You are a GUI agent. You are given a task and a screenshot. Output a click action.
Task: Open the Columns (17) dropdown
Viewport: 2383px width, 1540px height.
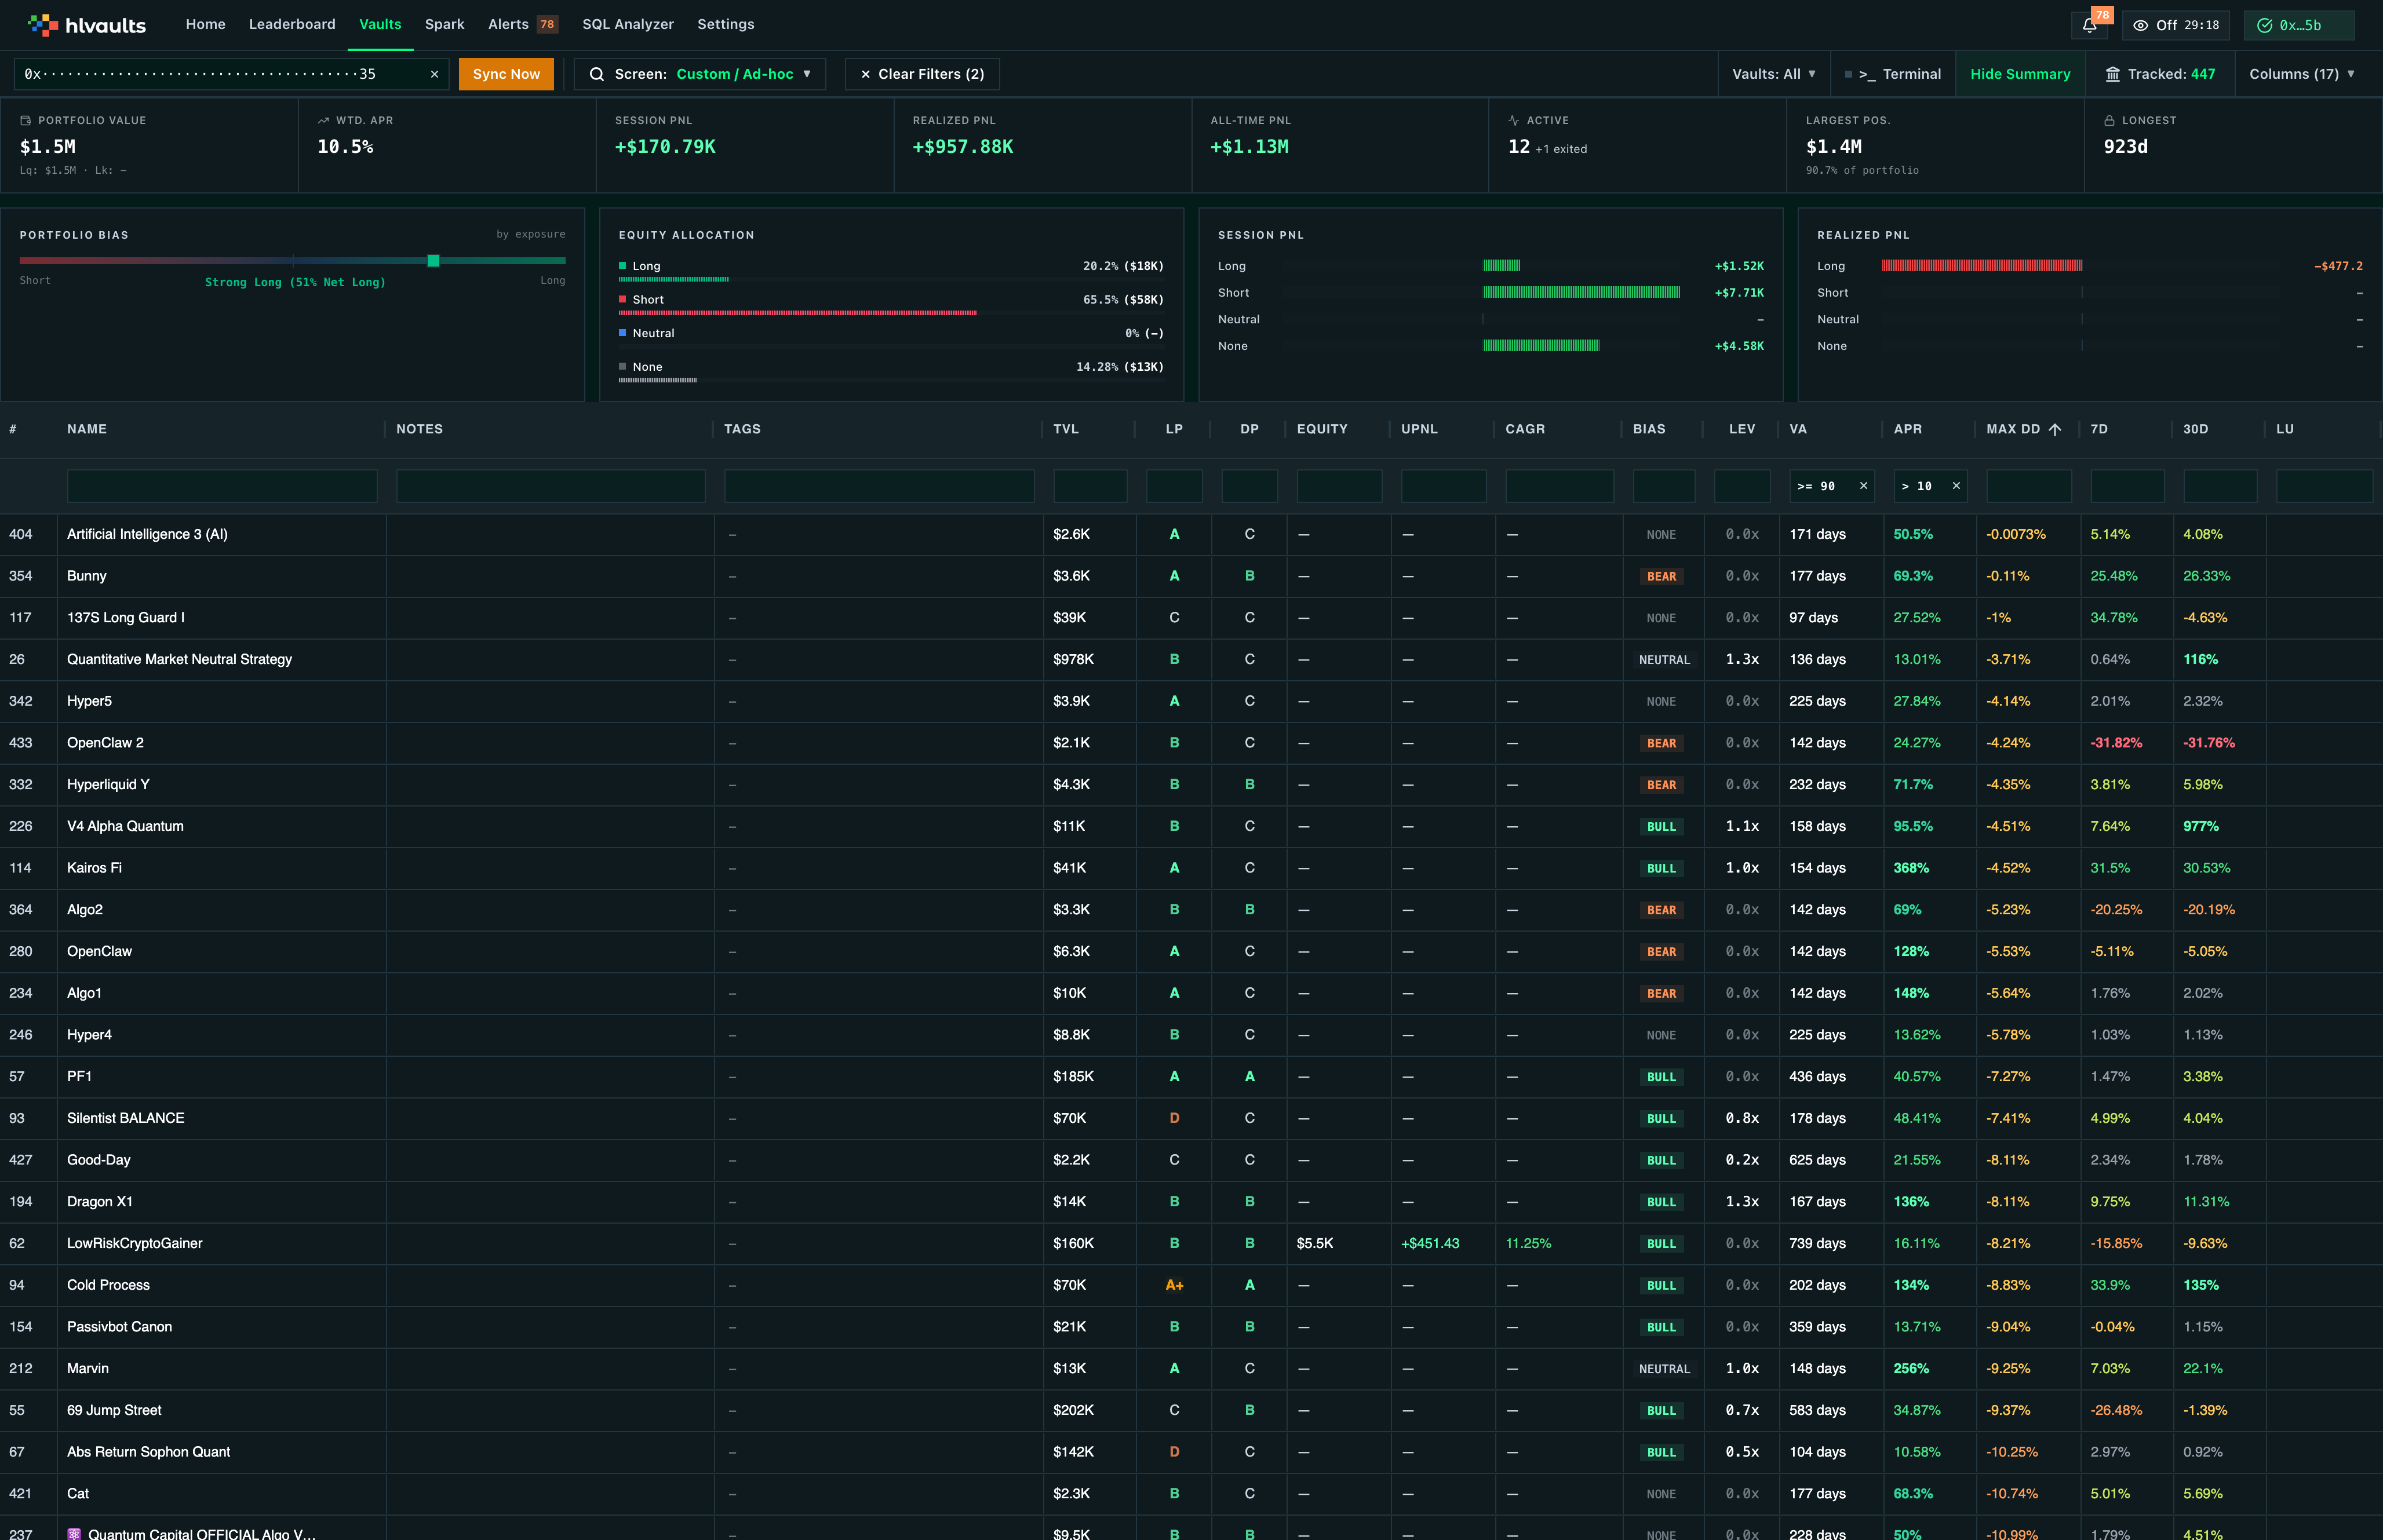(2301, 74)
